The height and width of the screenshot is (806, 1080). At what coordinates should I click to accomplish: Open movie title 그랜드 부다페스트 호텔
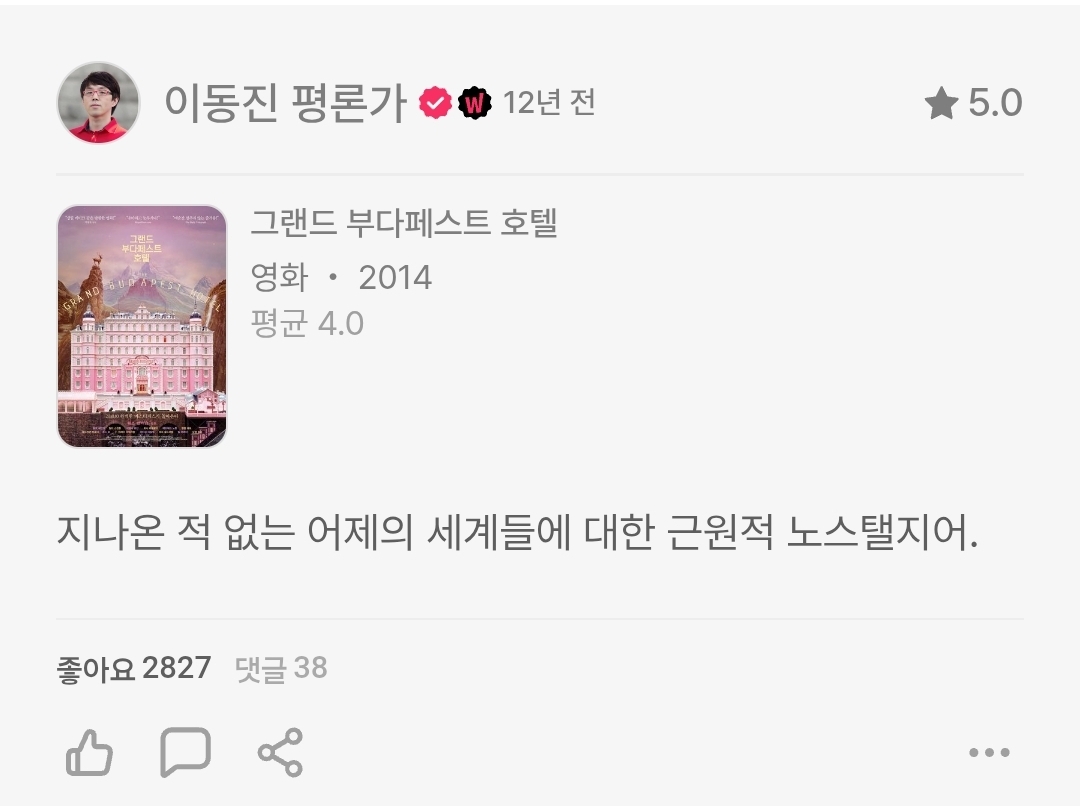tap(404, 223)
